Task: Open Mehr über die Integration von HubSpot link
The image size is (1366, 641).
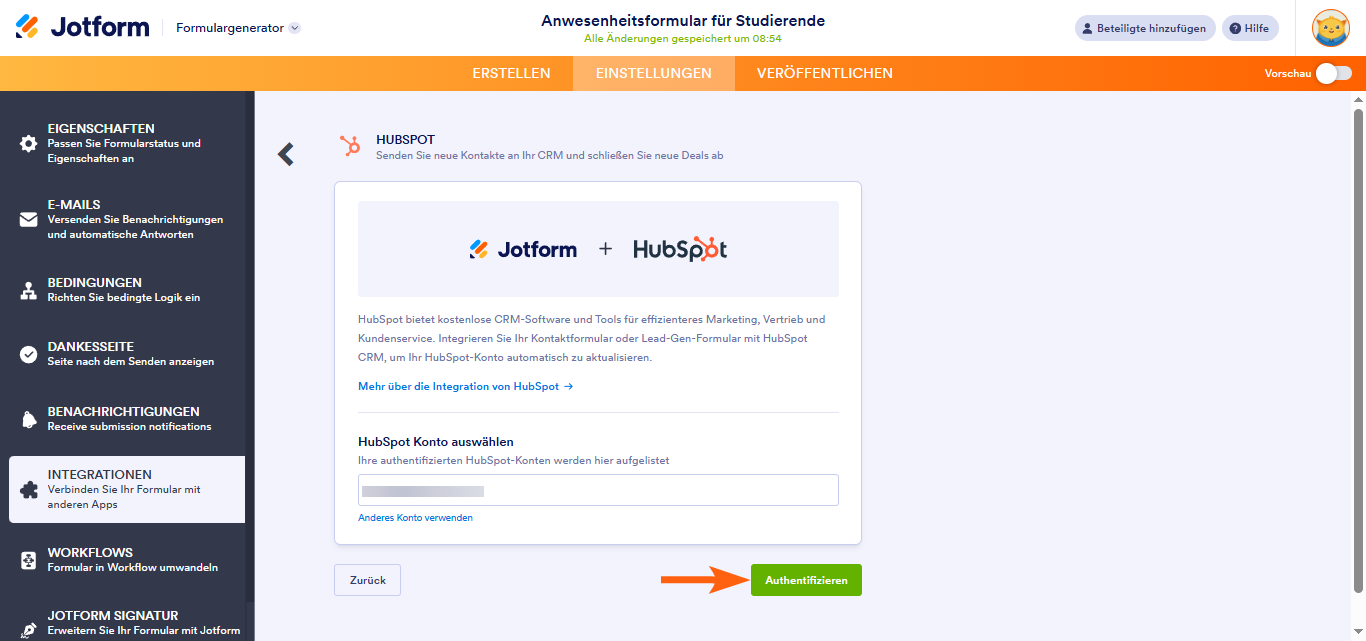Action: [x=465, y=386]
